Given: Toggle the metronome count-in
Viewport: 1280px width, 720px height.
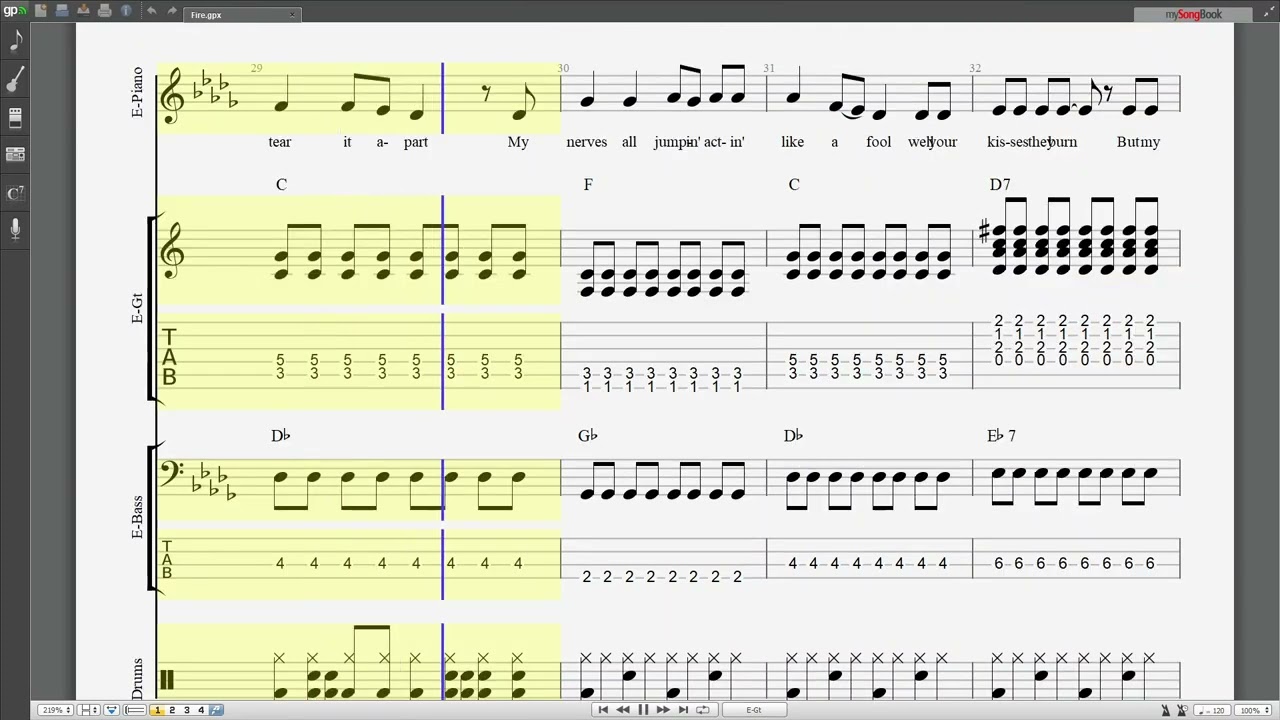Looking at the screenshot, I should click(1182, 710).
